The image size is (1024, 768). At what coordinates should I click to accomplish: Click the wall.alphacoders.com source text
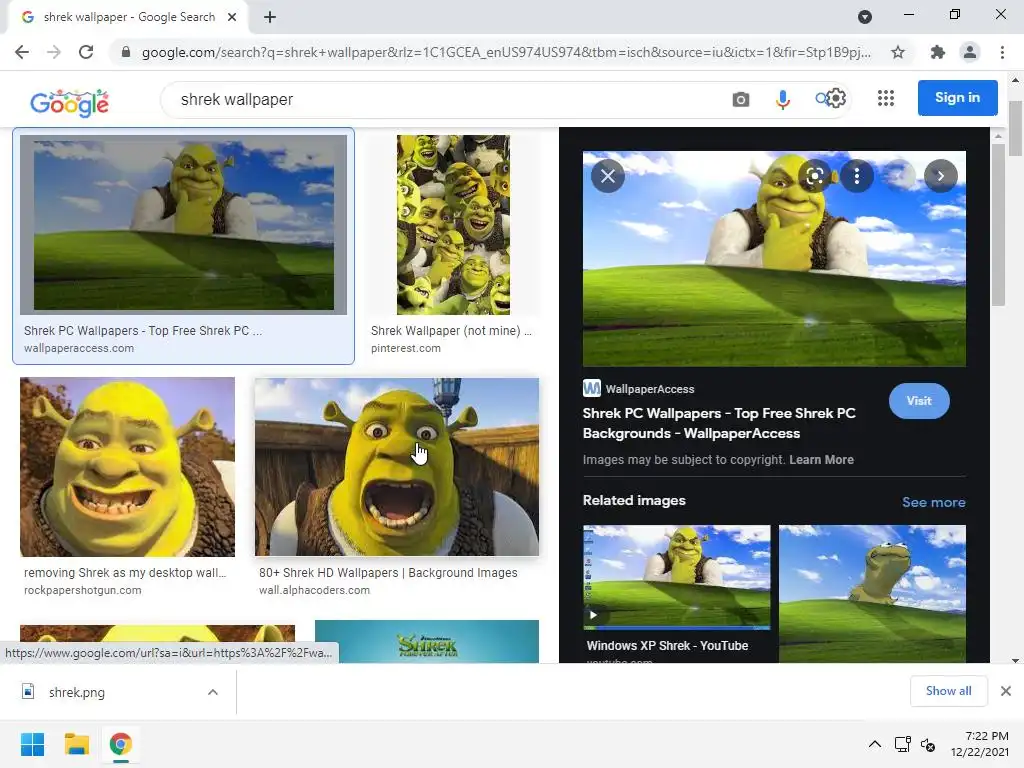pyautogui.click(x=314, y=590)
